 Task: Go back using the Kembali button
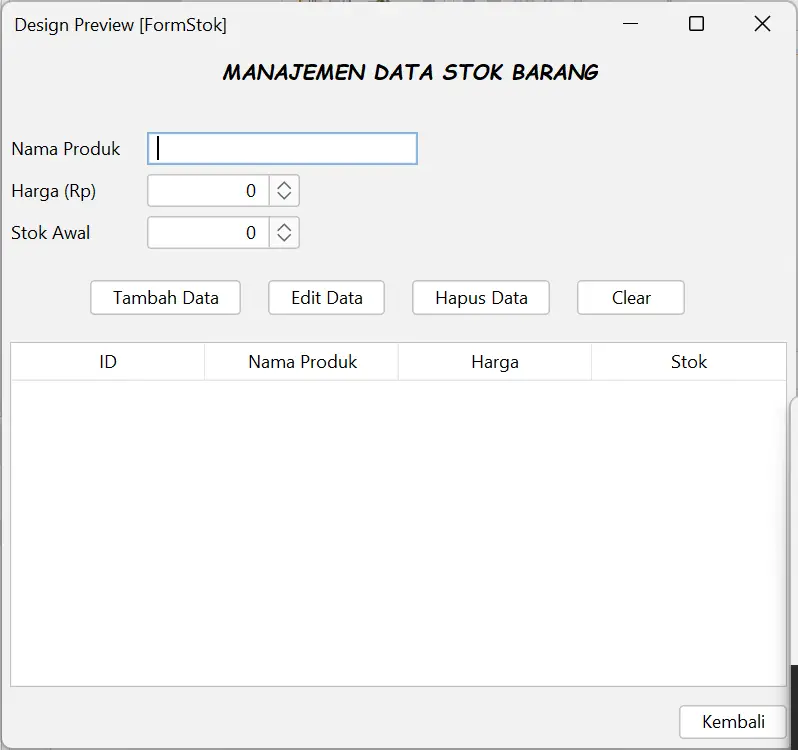pyautogui.click(x=733, y=722)
